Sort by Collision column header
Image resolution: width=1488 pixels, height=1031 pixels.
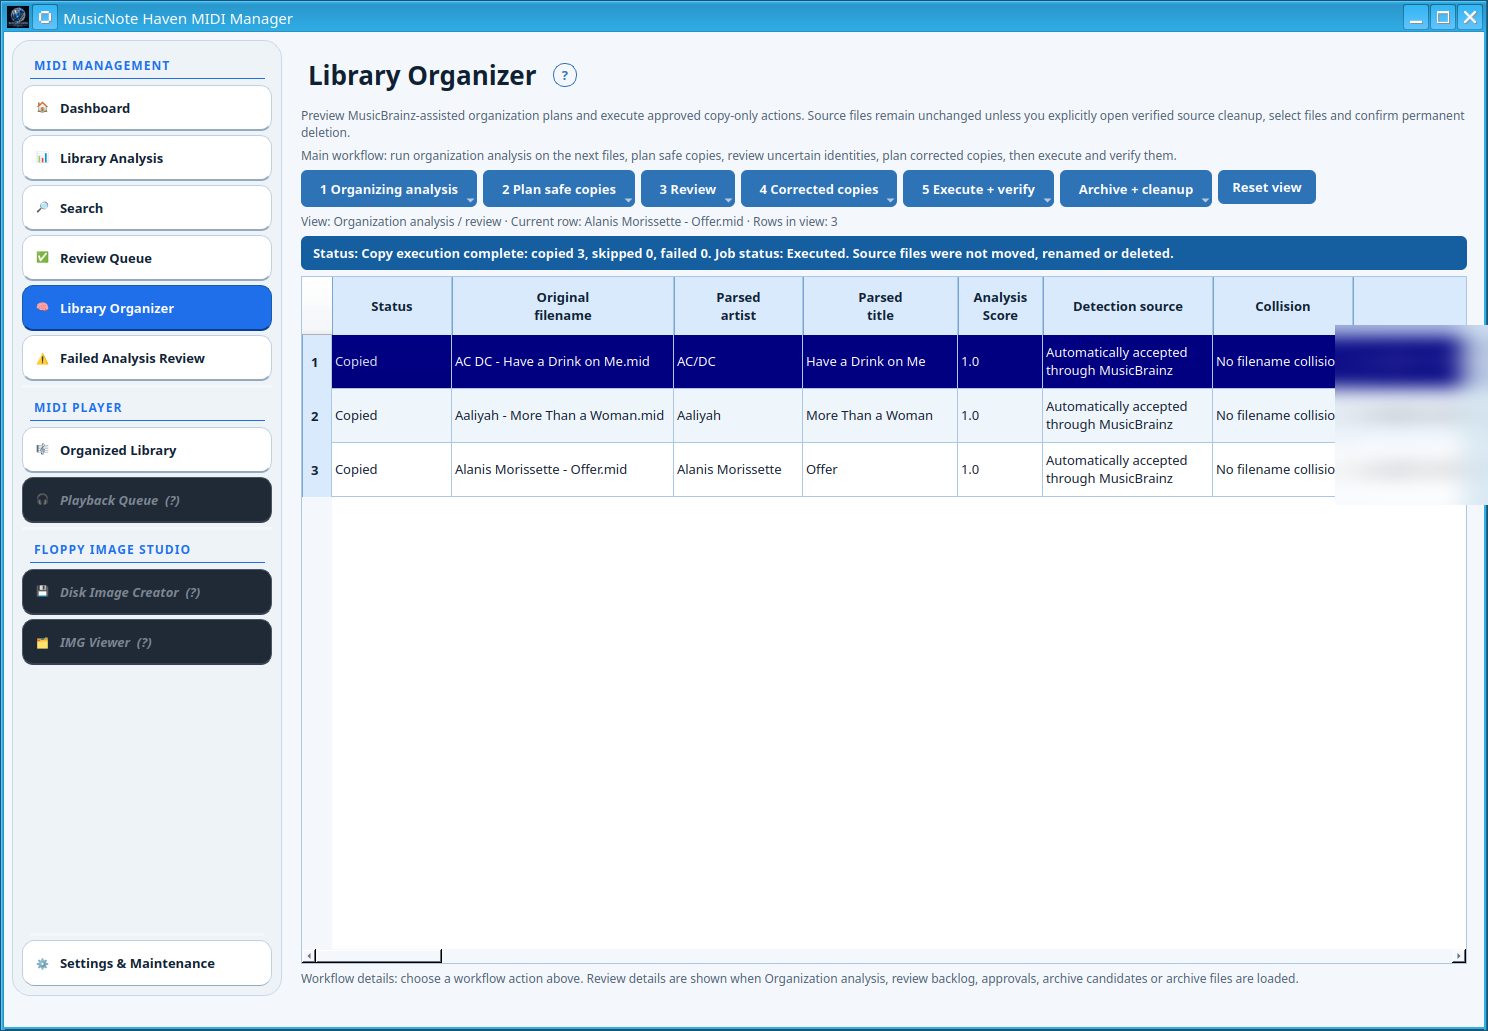pos(1283,306)
